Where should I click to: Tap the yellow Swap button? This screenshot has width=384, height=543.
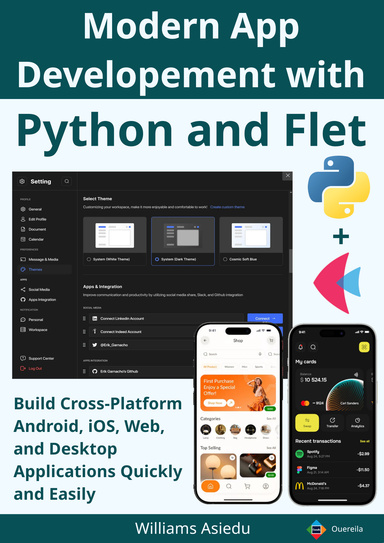click(x=307, y=423)
